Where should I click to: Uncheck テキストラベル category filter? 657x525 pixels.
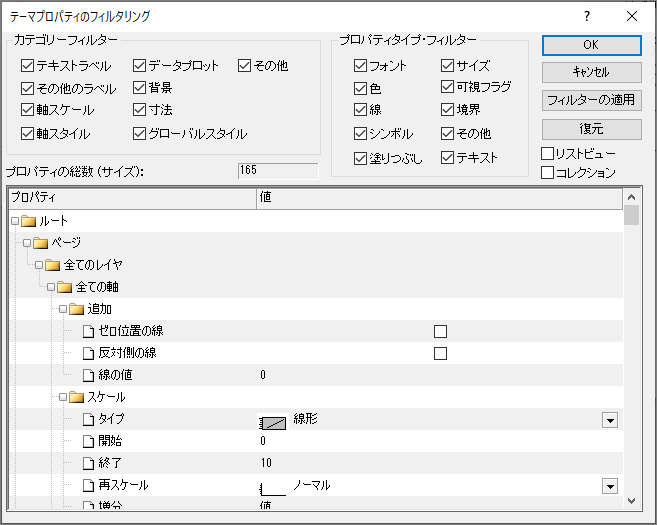coord(27,66)
